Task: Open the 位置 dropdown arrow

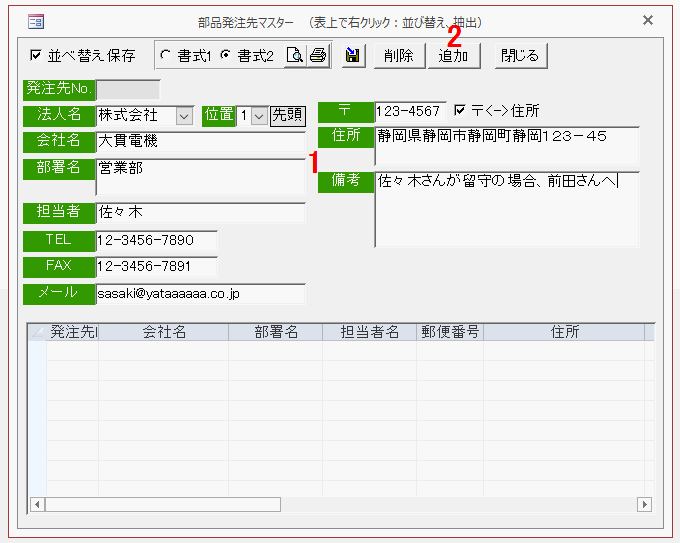Action: 259,116
